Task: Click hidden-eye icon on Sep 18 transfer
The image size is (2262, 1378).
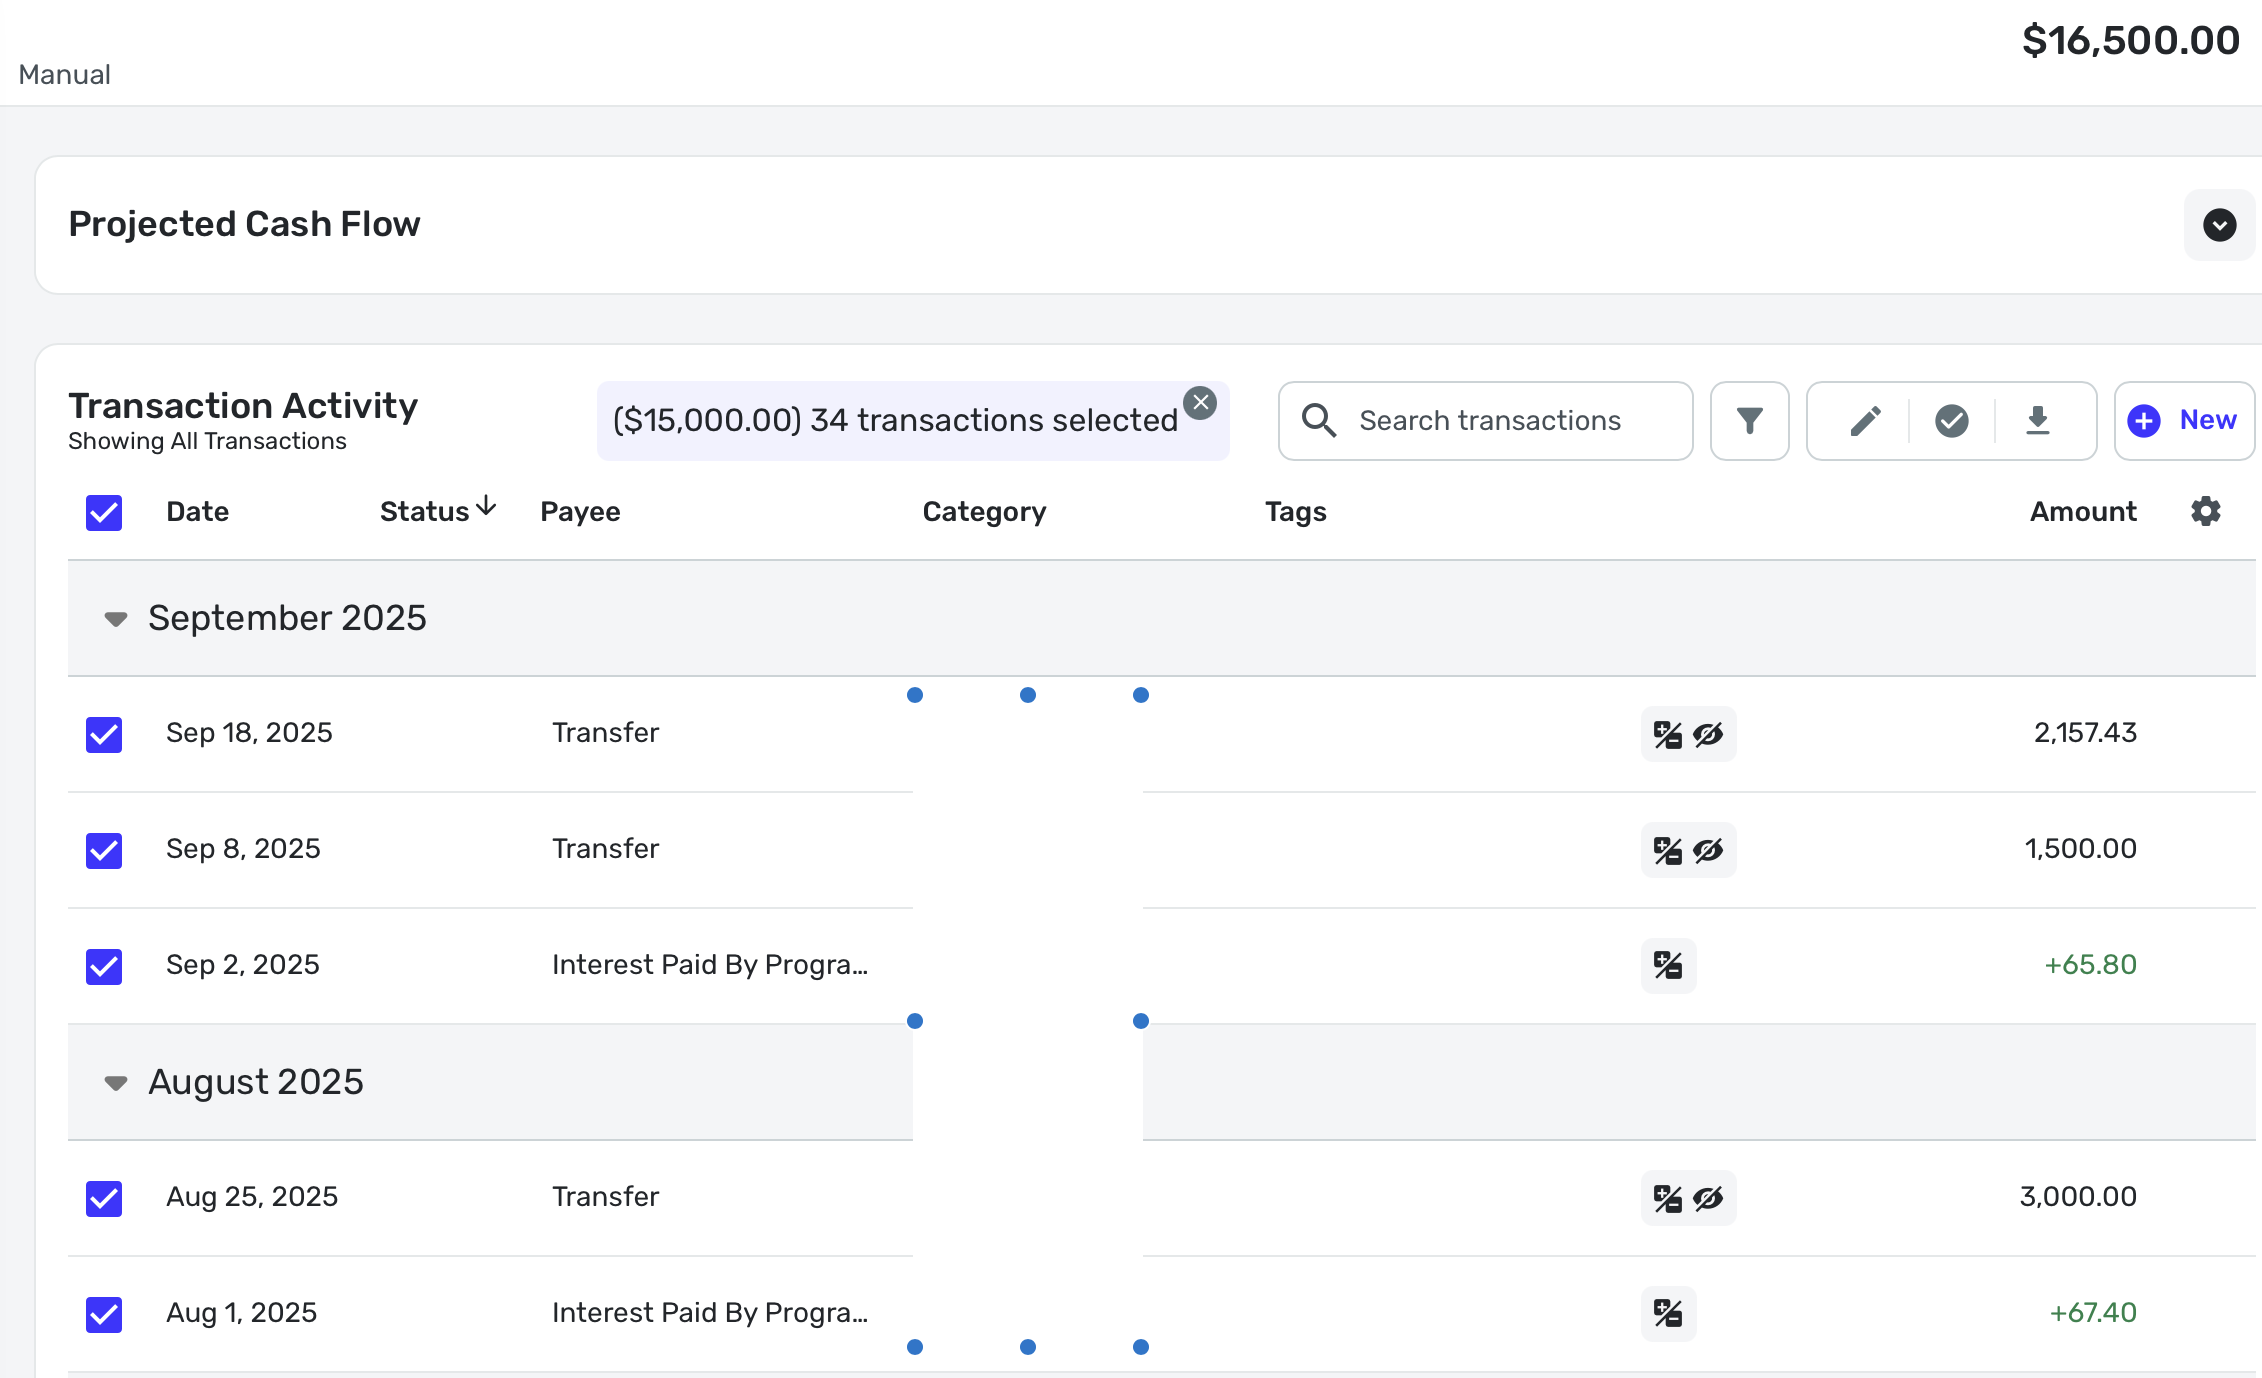Action: pyautogui.click(x=1708, y=735)
